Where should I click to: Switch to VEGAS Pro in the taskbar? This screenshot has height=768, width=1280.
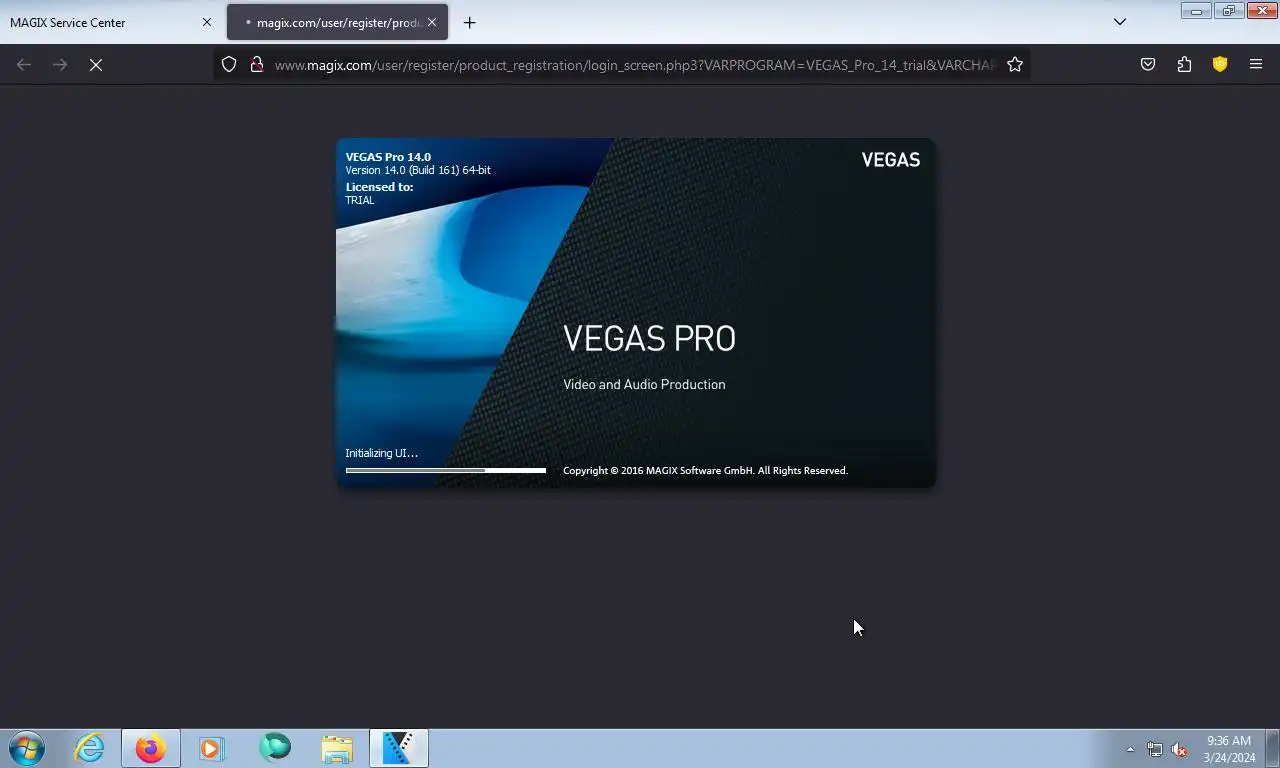click(x=399, y=748)
